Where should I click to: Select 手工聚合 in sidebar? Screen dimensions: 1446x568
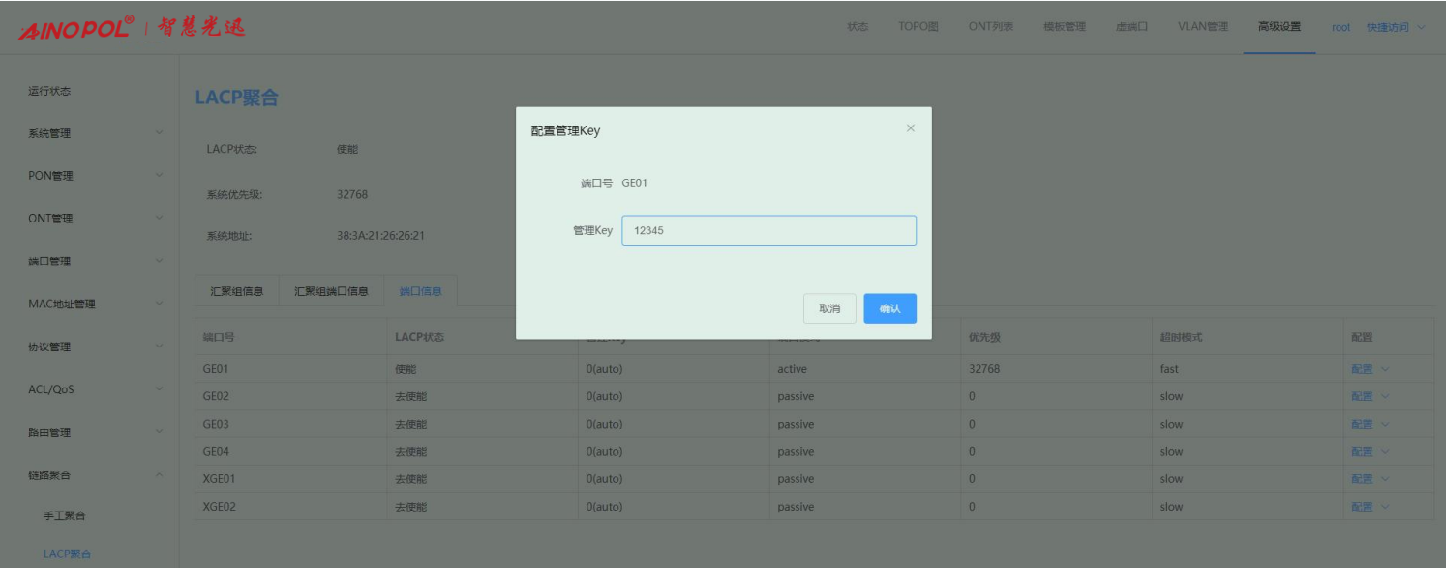pyautogui.click(x=64, y=516)
